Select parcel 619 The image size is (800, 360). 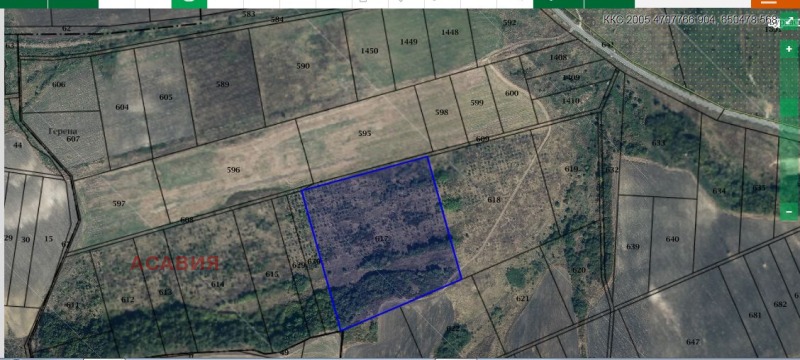click(x=571, y=169)
